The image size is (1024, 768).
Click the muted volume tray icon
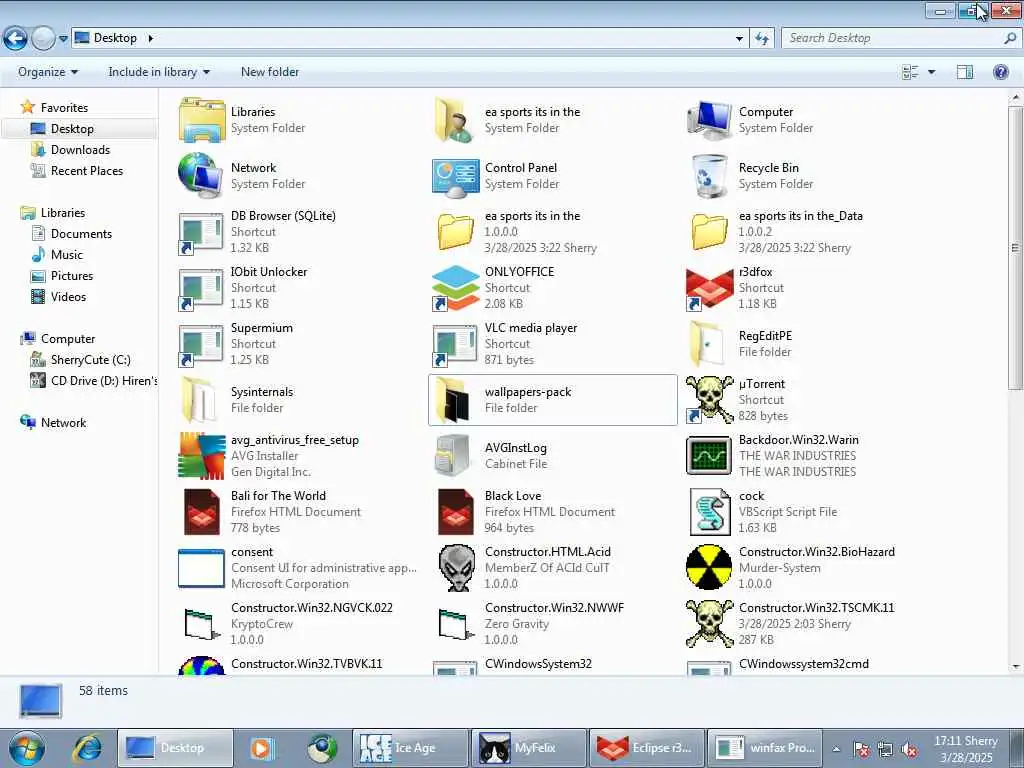[x=908, y=749]
